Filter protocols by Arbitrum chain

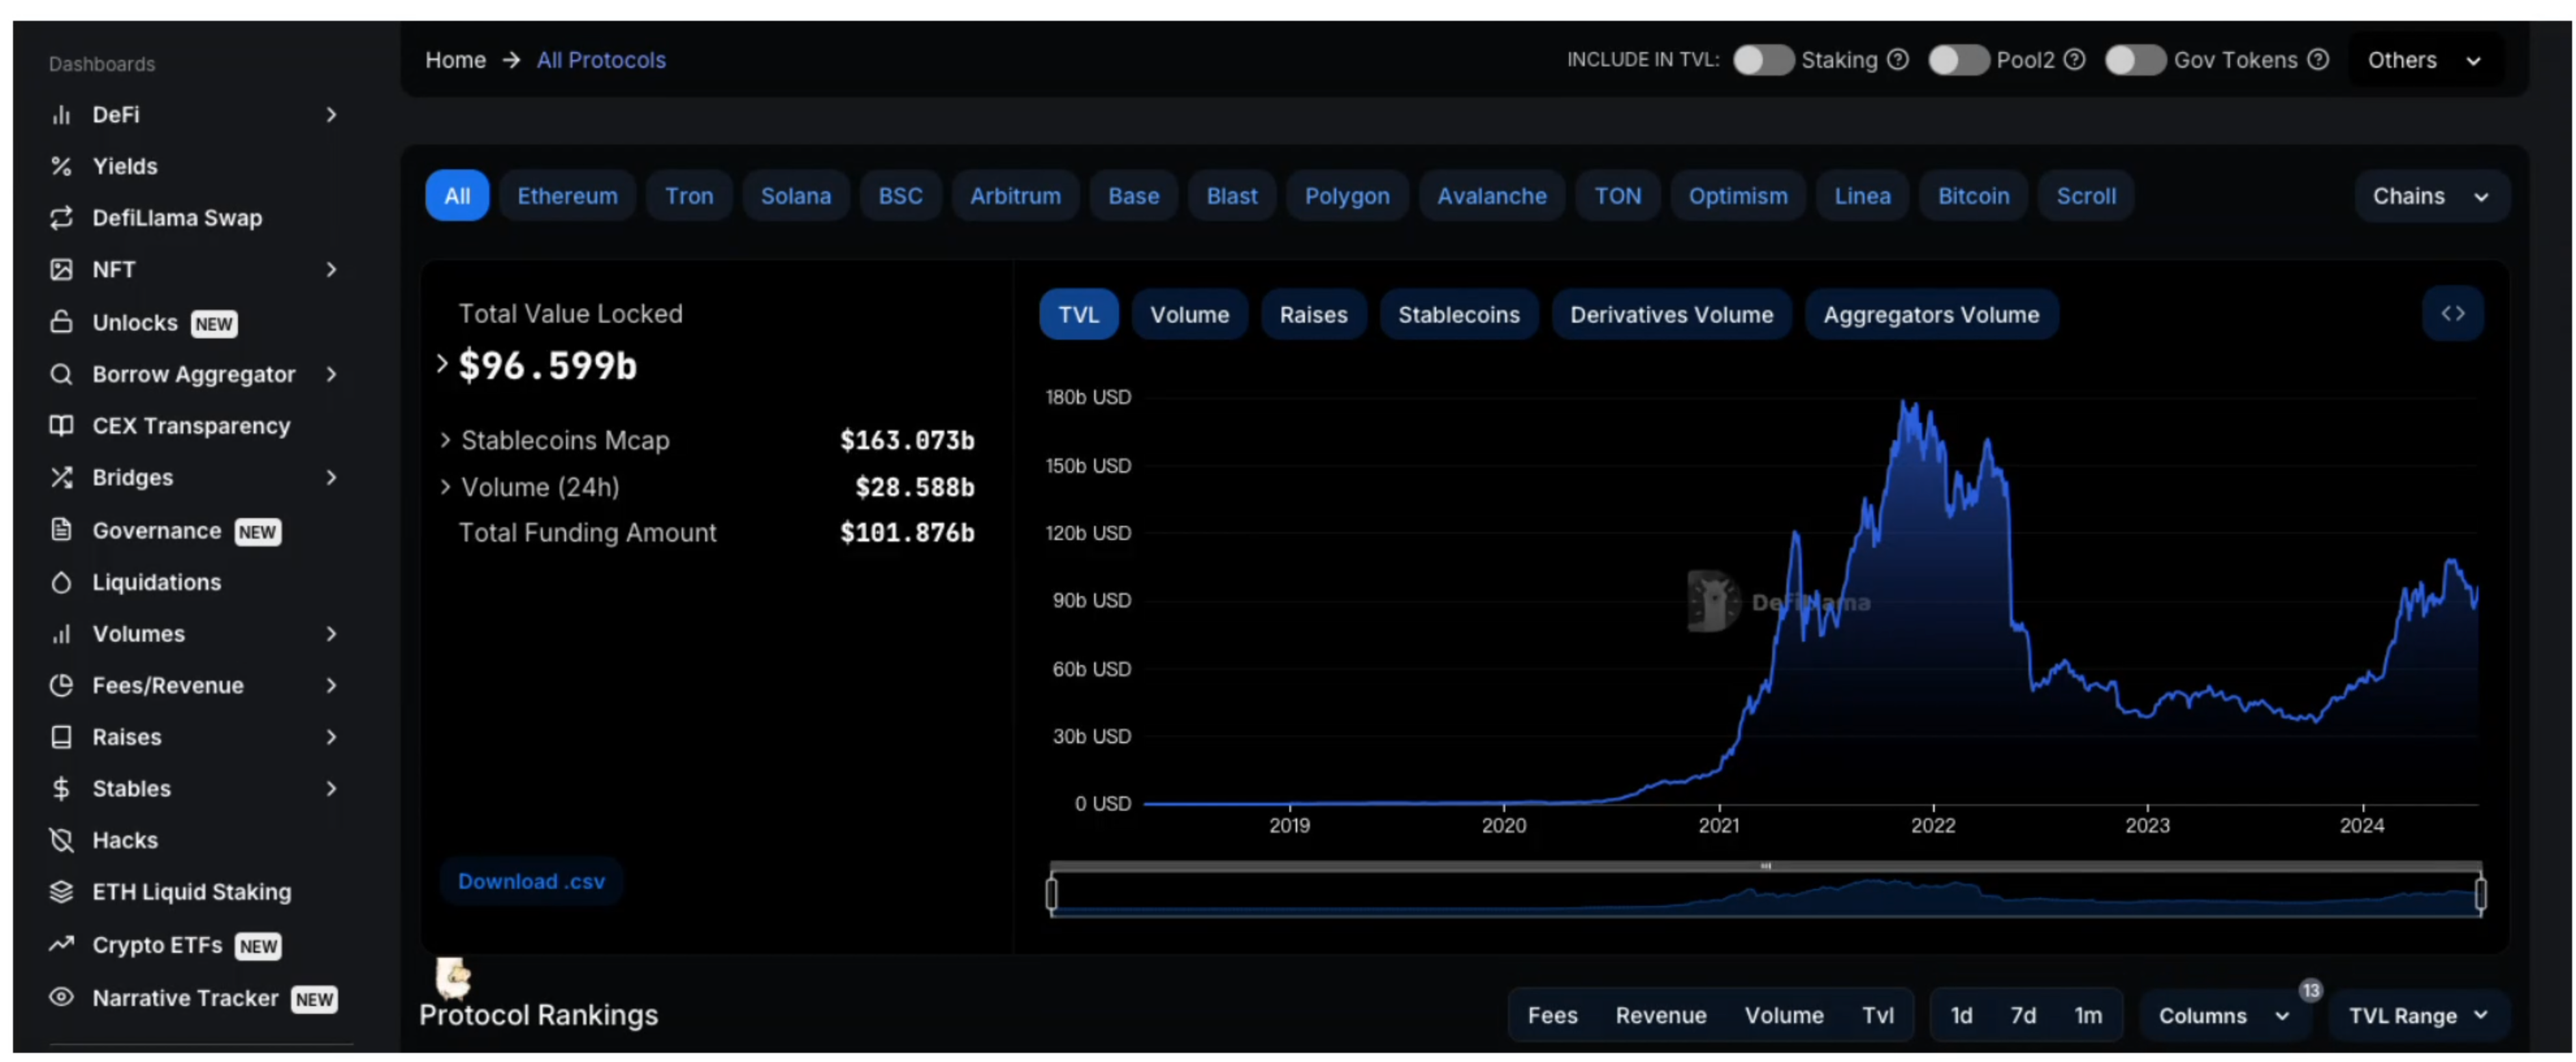click(x=1015, y=196)
